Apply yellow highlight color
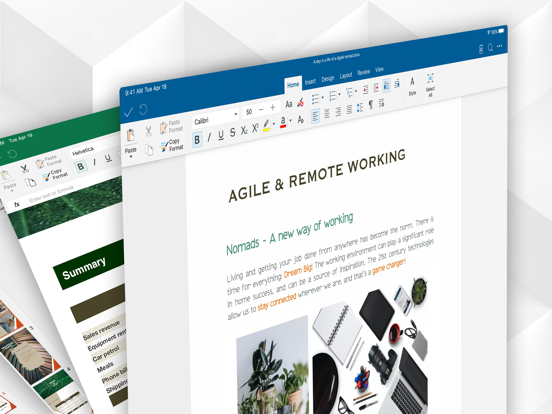This screenshot has height=414, width=552. (266, 126)
